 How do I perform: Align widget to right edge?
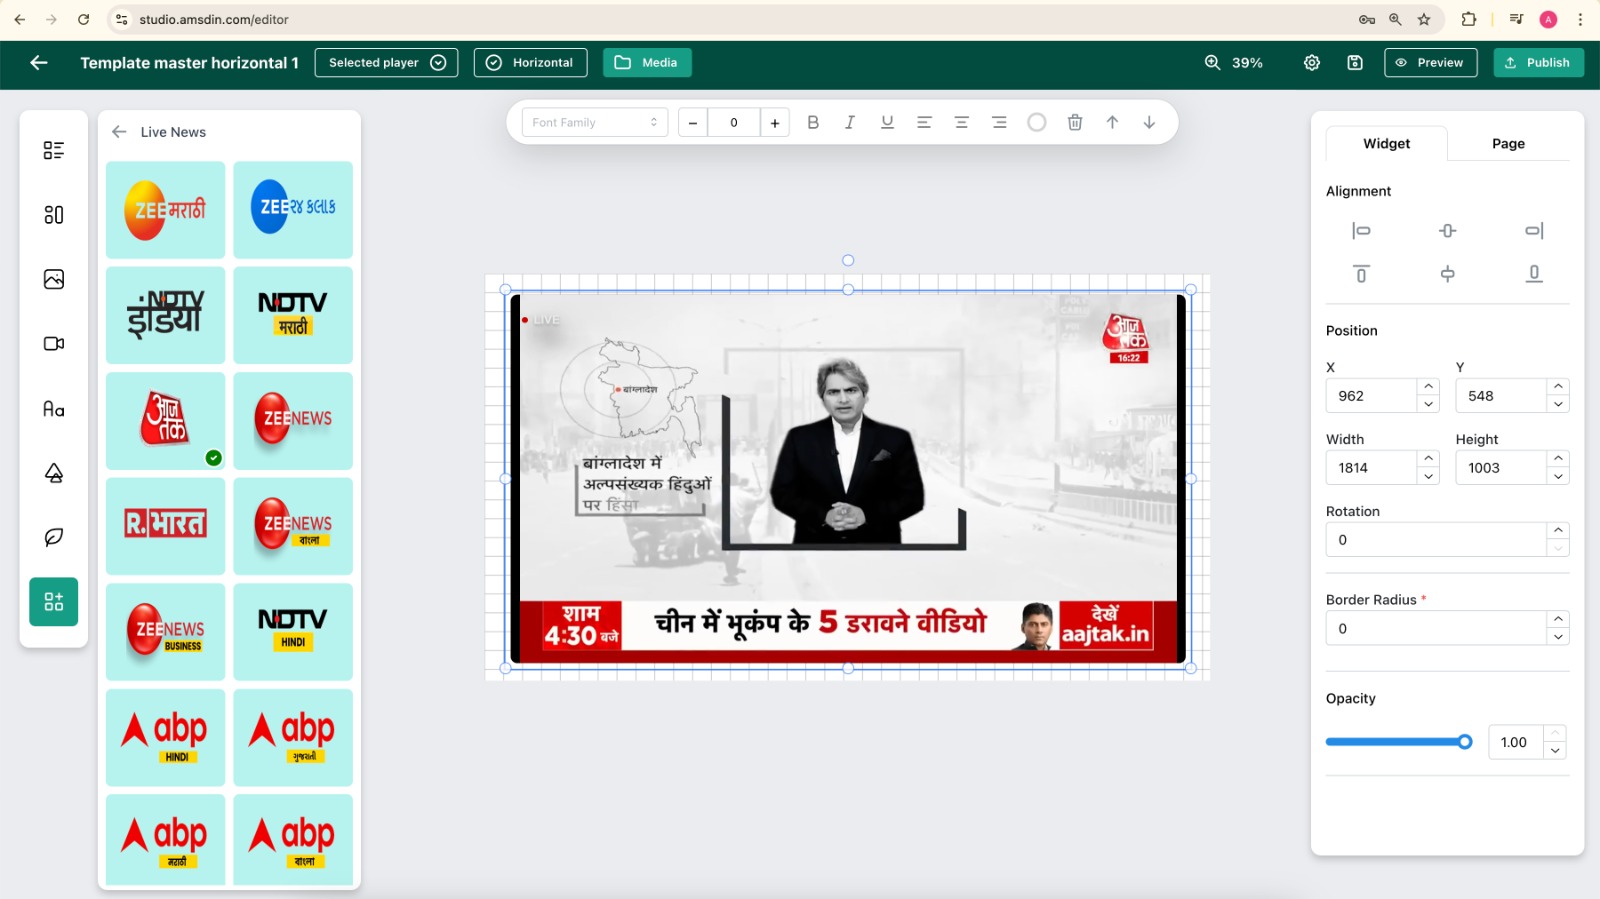point(1534,231)
